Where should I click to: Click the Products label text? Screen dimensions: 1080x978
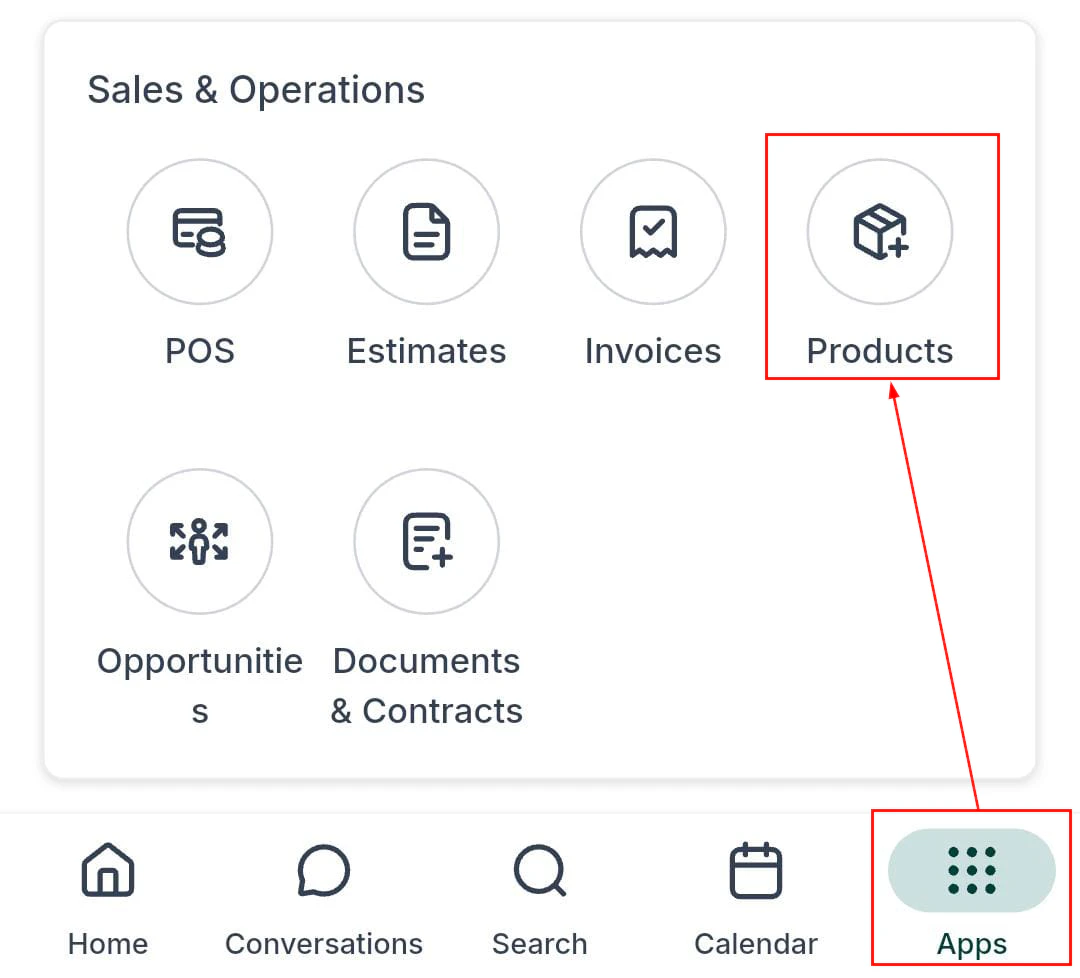click(x=879, y=350)
